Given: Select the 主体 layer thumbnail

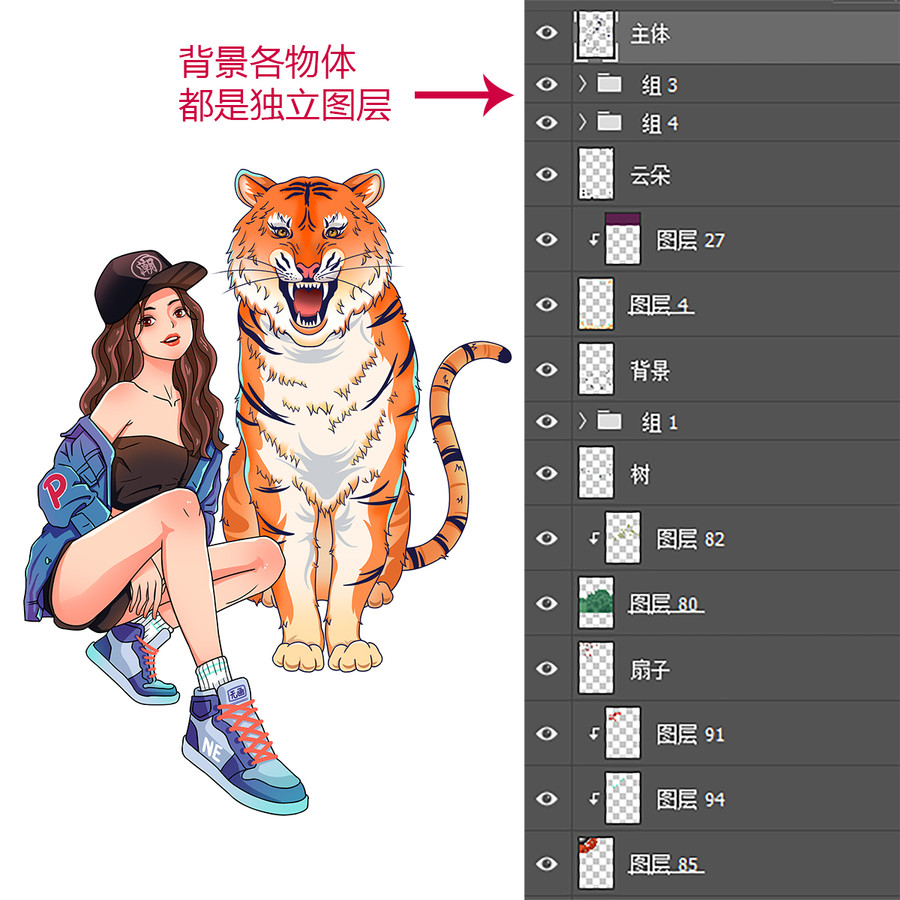Looking at the screenshot, I should coord(596,34).
